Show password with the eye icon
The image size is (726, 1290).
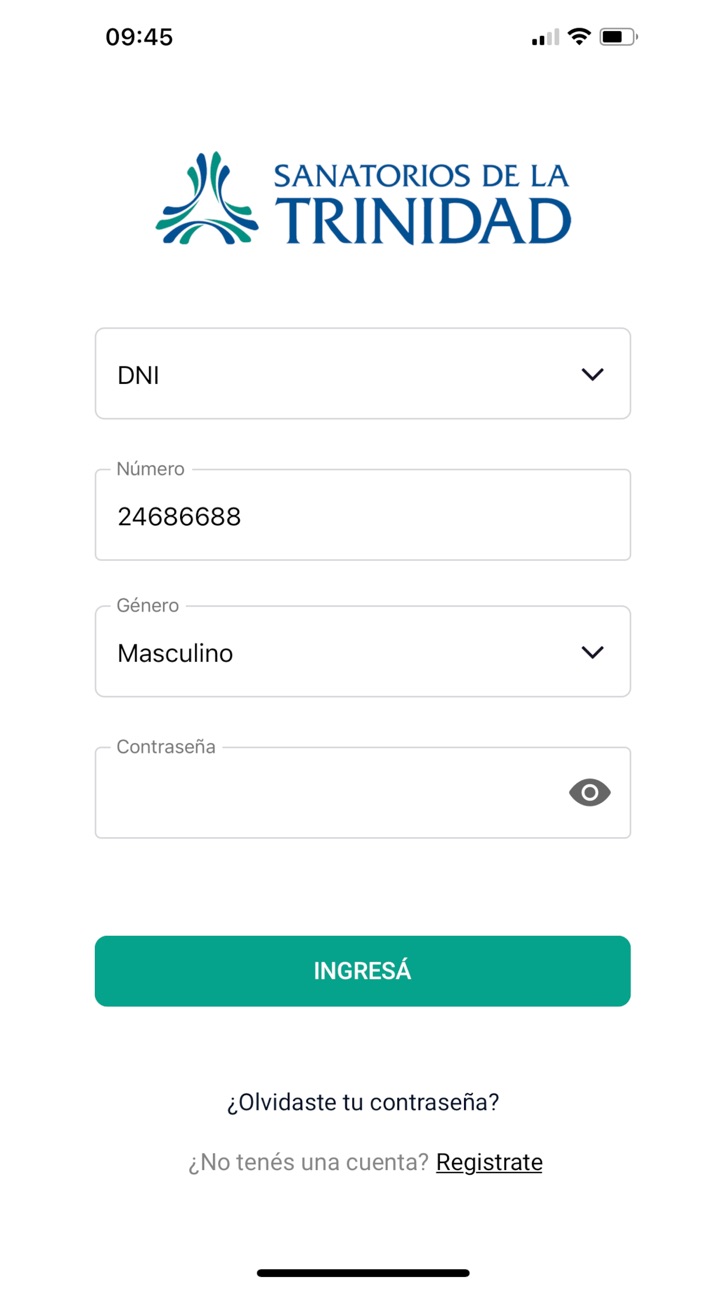pyautogui.click(x=590, y=792)
